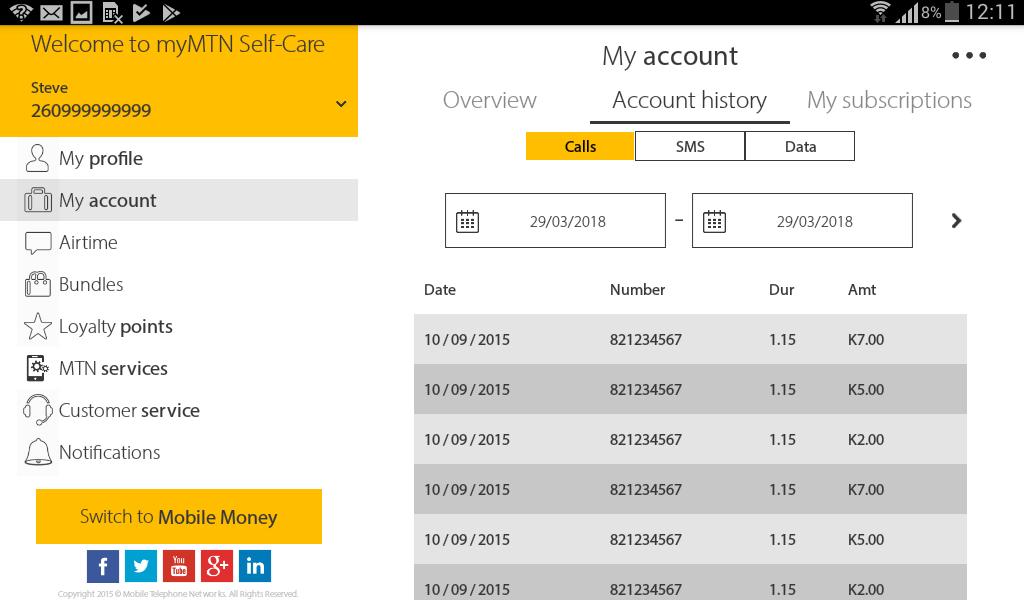Enable the Data filter
Screen dimensions: 1024x600
(x=800, y=146)
